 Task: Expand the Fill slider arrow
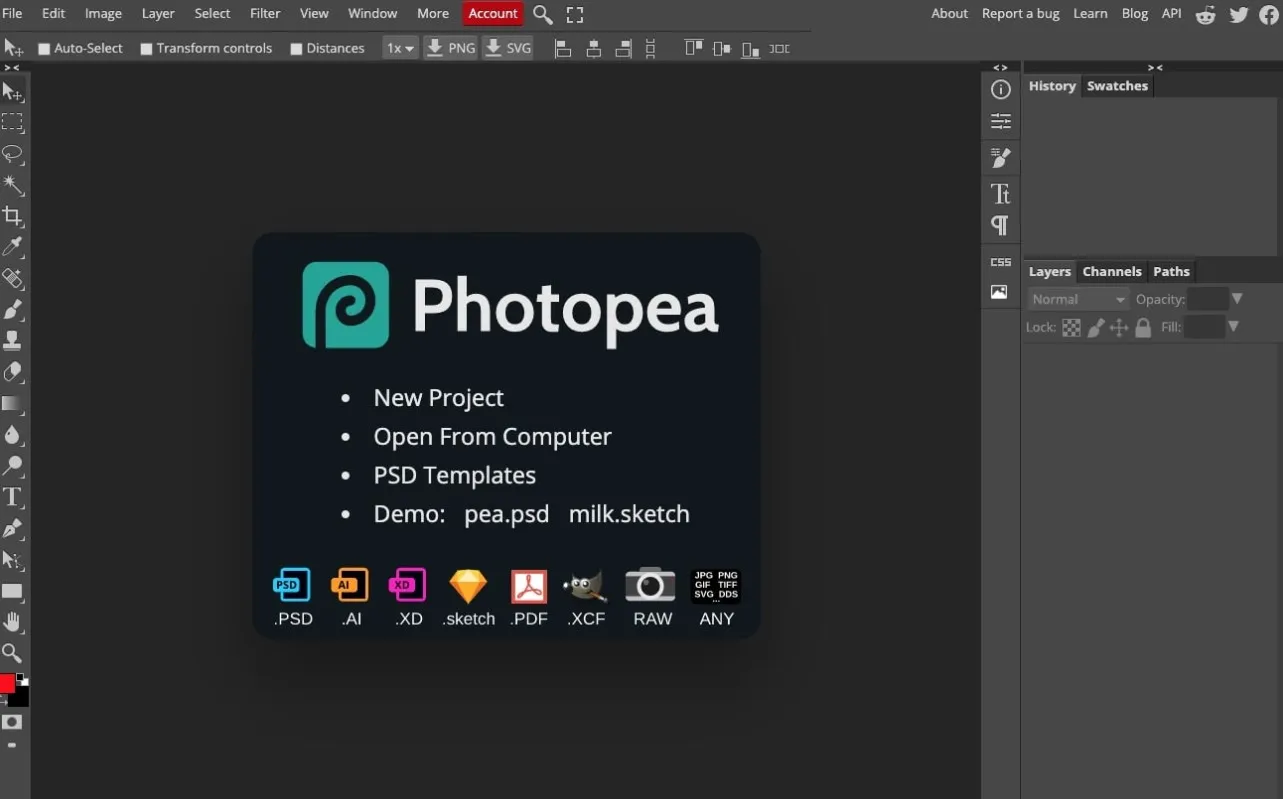coord(1233,327)
